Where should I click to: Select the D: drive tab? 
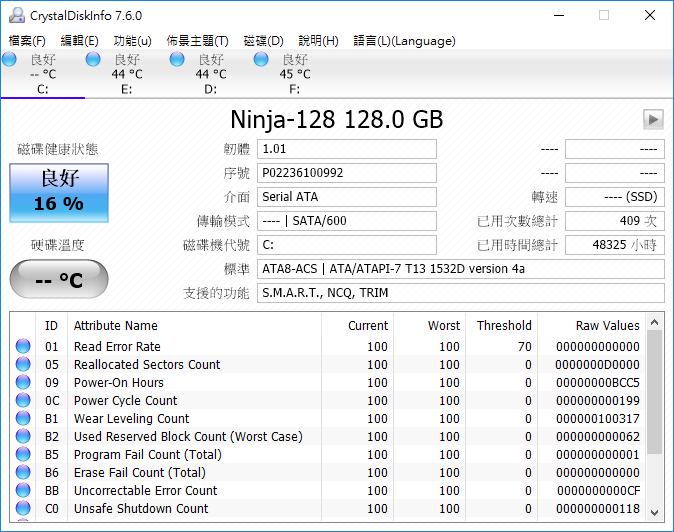coord(211,74)
